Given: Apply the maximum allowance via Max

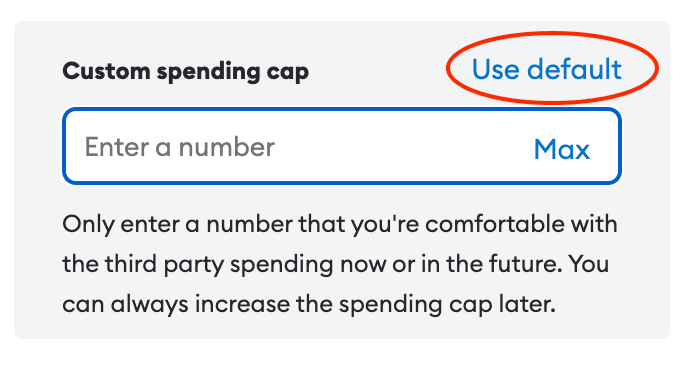Looking at the screenshot, I should point(562,150).
